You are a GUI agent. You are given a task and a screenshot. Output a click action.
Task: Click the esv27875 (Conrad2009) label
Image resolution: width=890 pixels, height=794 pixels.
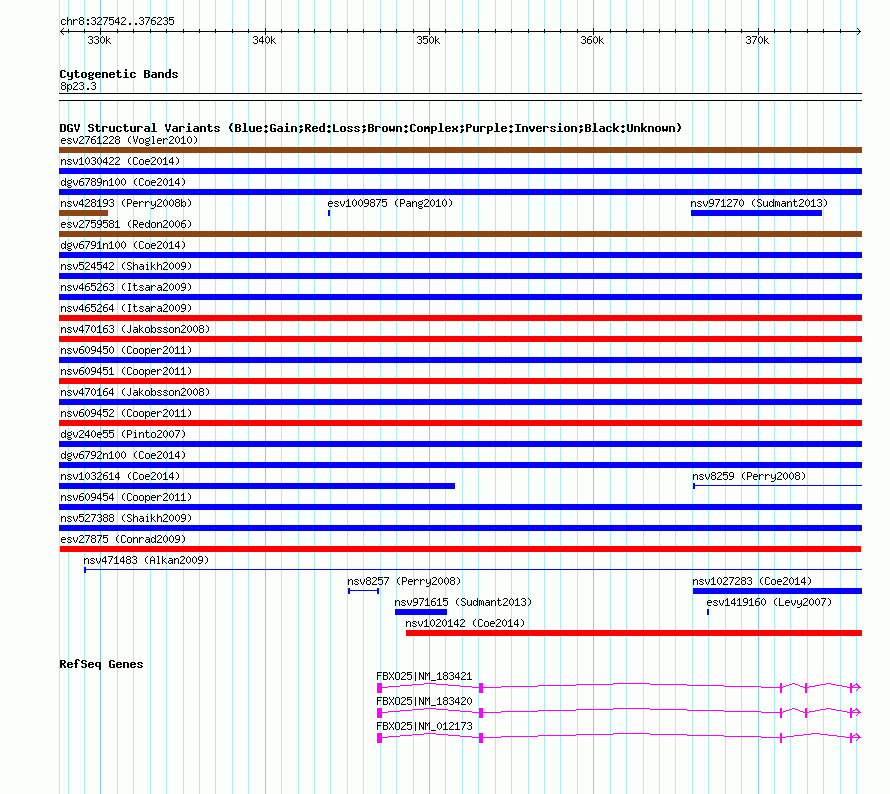point(123,539)
